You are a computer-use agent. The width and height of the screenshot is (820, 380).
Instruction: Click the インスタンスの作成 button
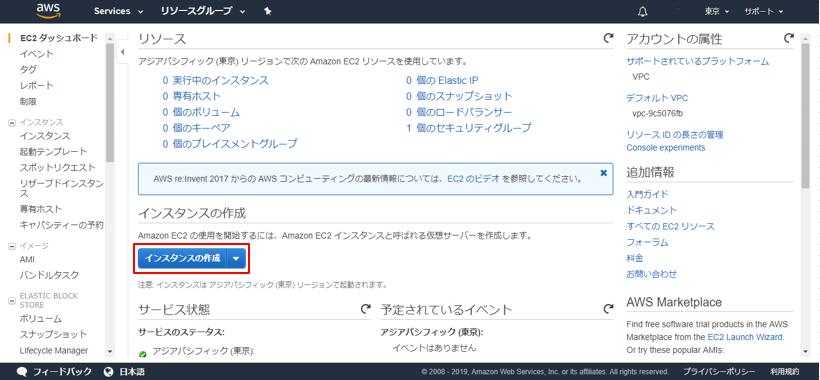click(x=182, y=258)
